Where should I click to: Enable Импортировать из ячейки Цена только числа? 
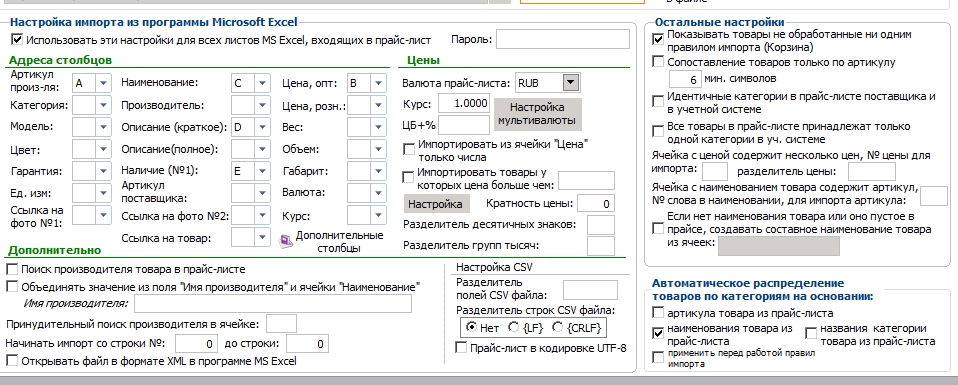[409, 150]
